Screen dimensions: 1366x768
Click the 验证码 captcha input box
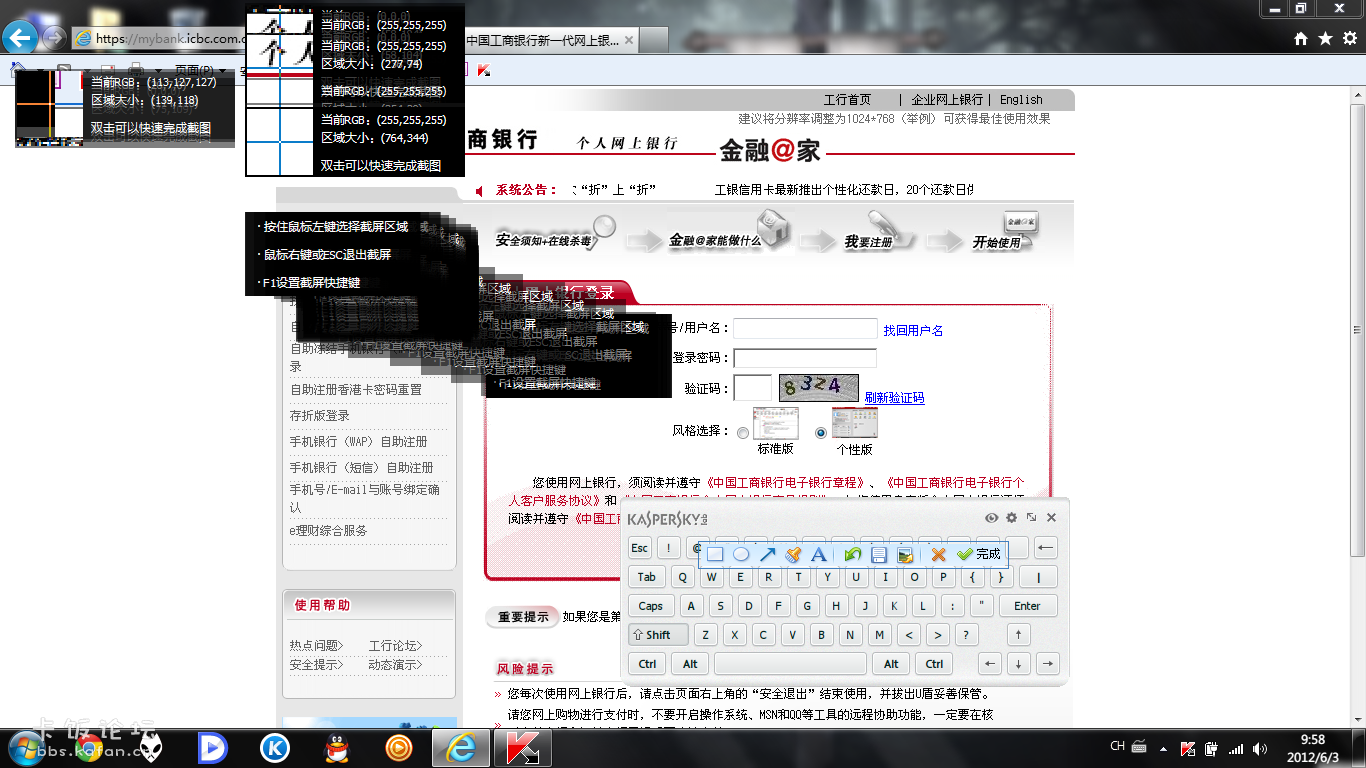[x=753, y=388]
